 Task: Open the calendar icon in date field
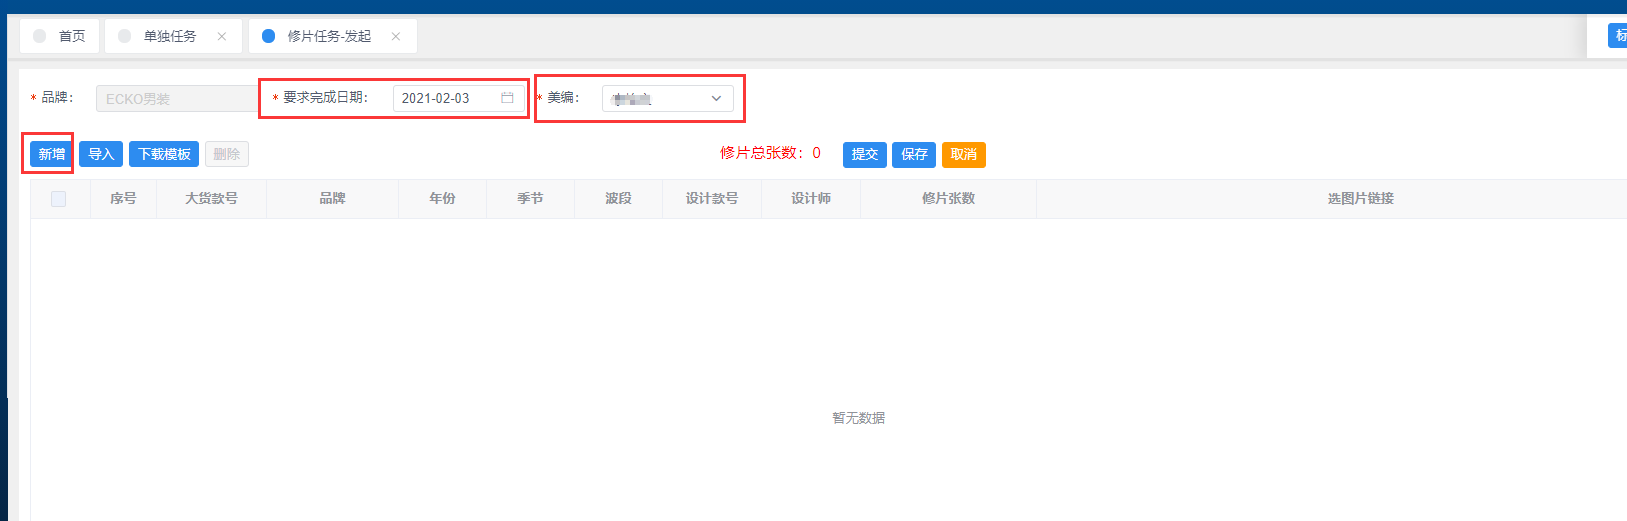[x=507, y=98]
